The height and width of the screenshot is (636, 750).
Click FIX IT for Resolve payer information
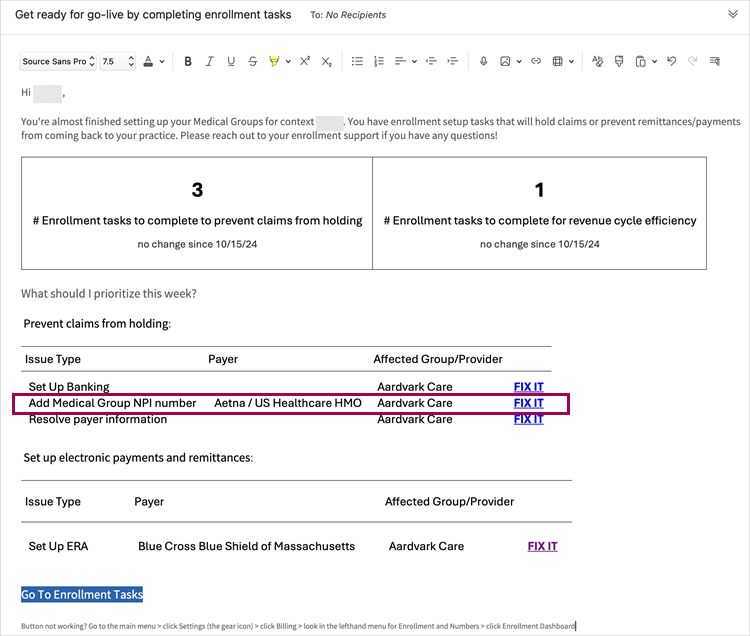[529, 419]
